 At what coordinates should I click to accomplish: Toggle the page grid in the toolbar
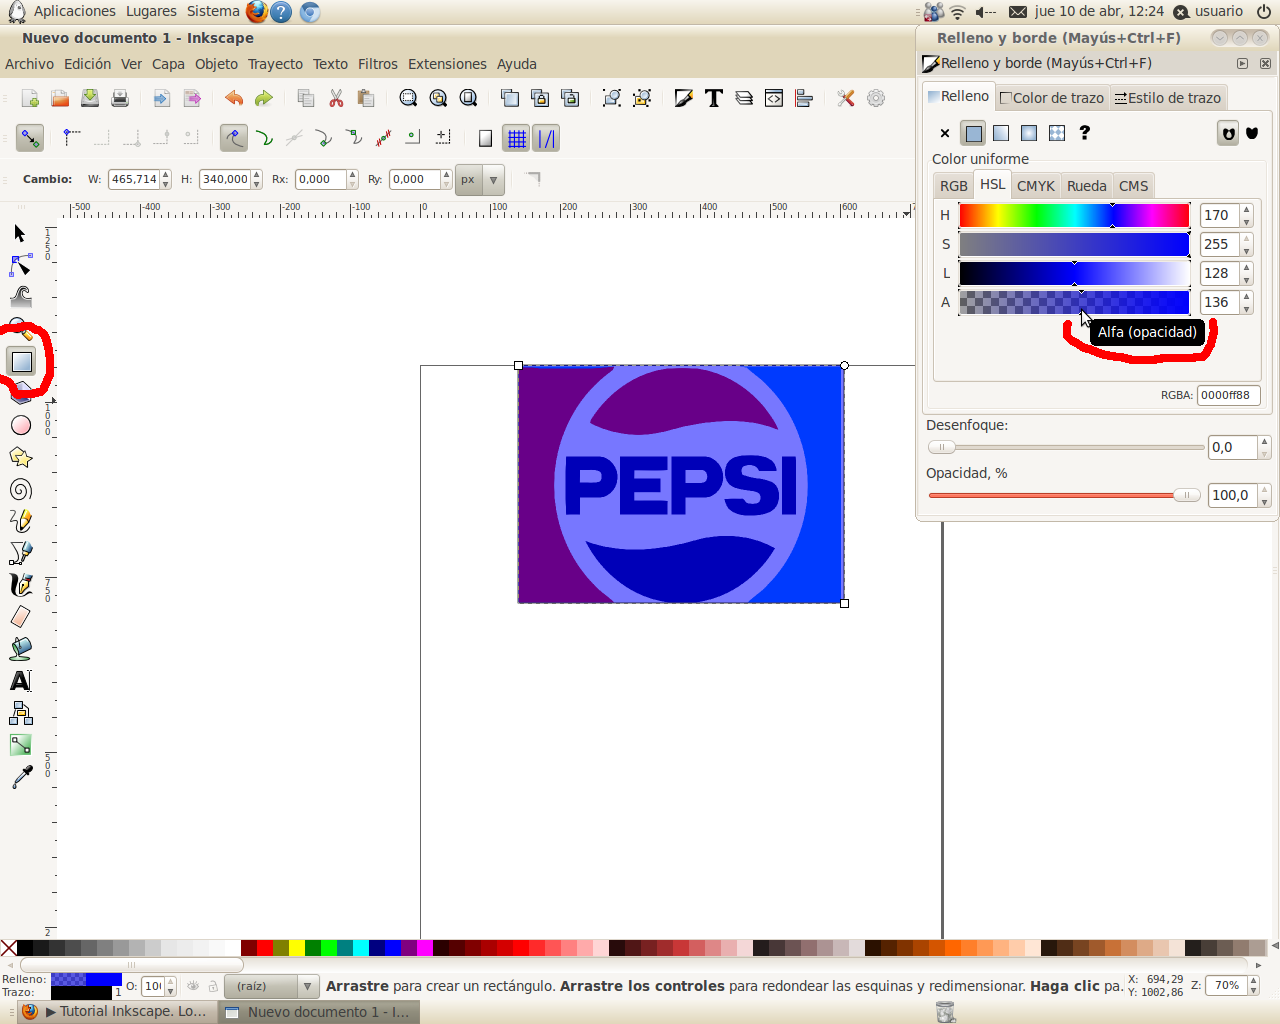click(517, 138)
